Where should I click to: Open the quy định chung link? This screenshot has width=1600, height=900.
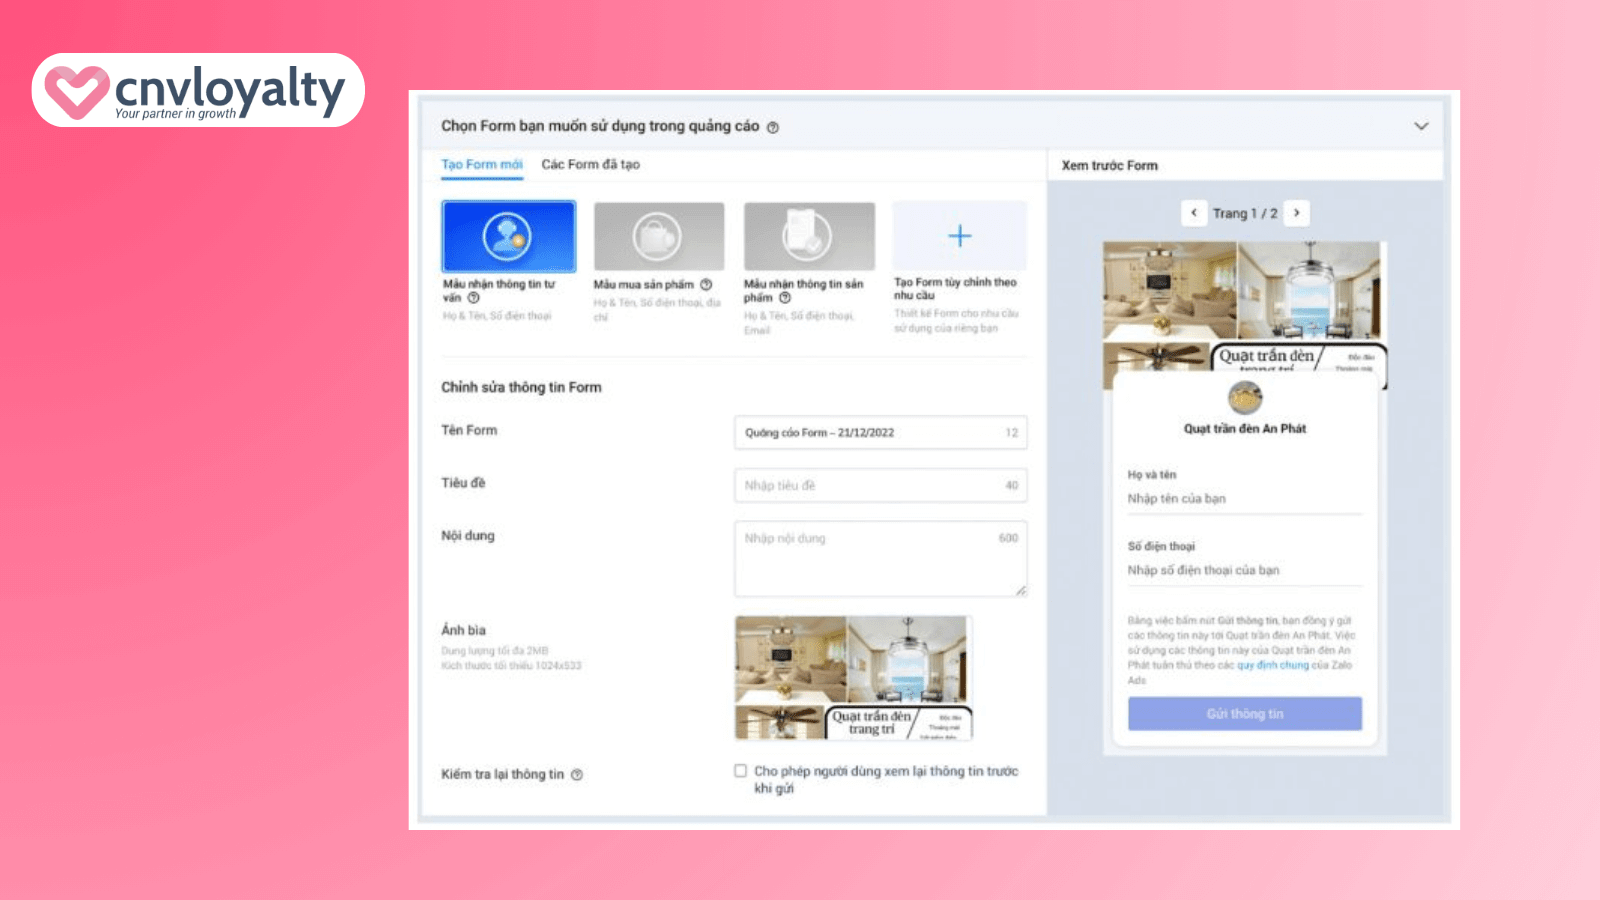pos(1272,665)
